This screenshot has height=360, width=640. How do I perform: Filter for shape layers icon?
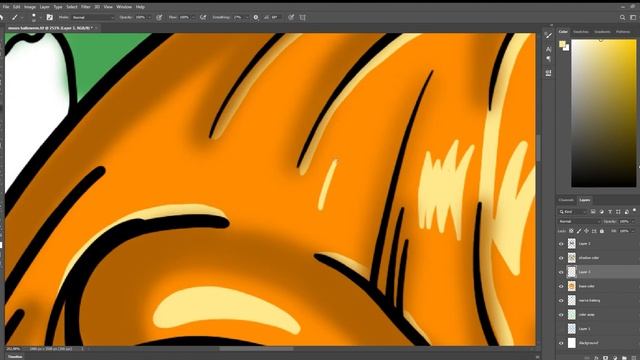pyautogui.click(x=618, y=211)
